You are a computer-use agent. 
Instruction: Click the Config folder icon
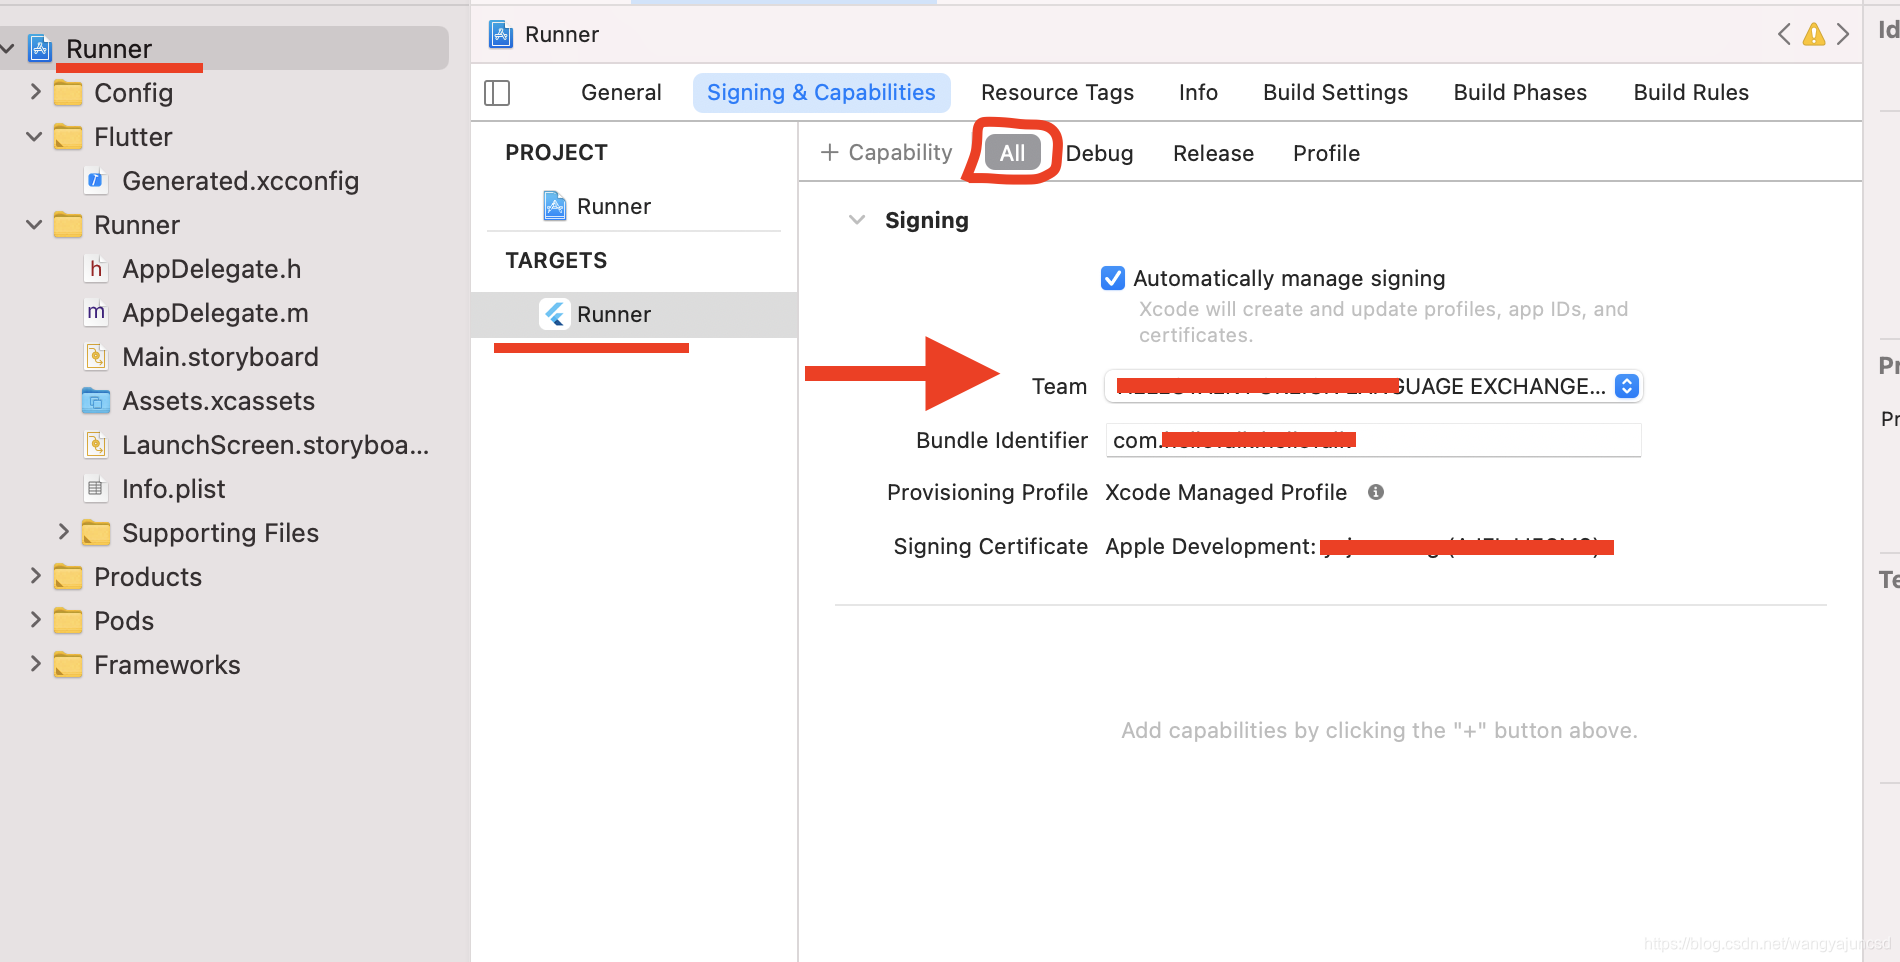[68, 93]
